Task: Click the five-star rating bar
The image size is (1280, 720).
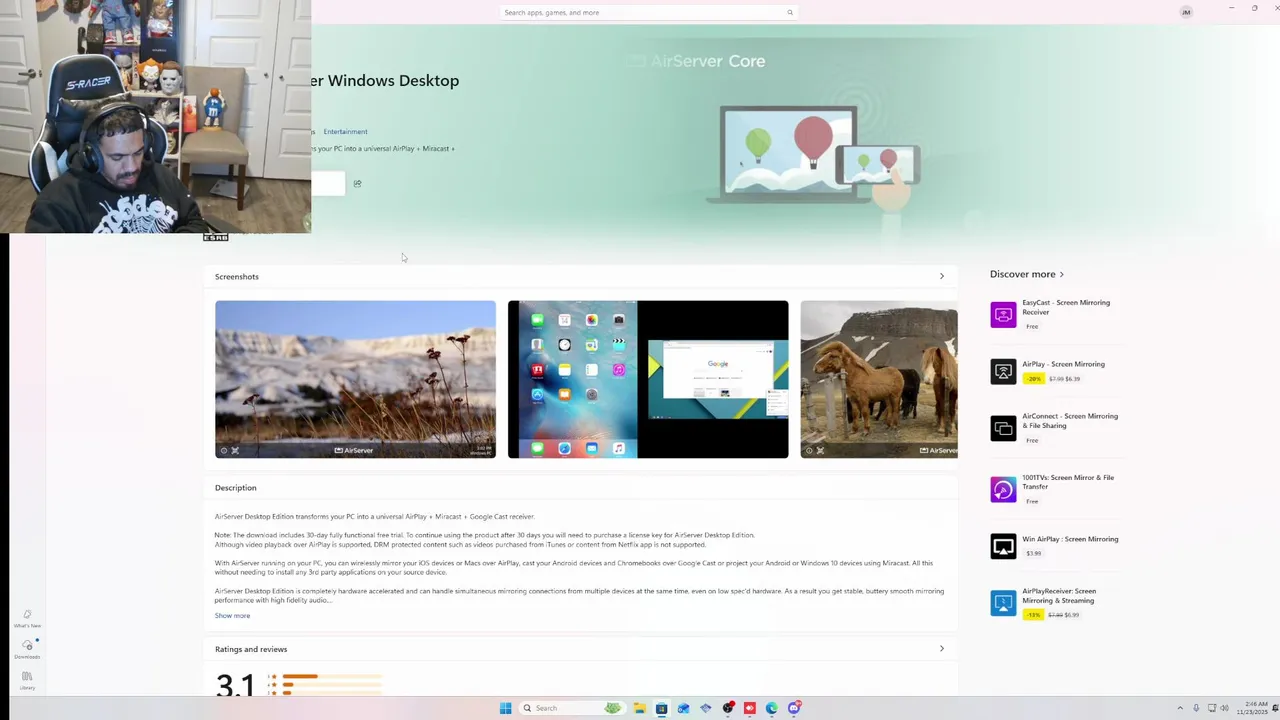Action: coord(332,677)
